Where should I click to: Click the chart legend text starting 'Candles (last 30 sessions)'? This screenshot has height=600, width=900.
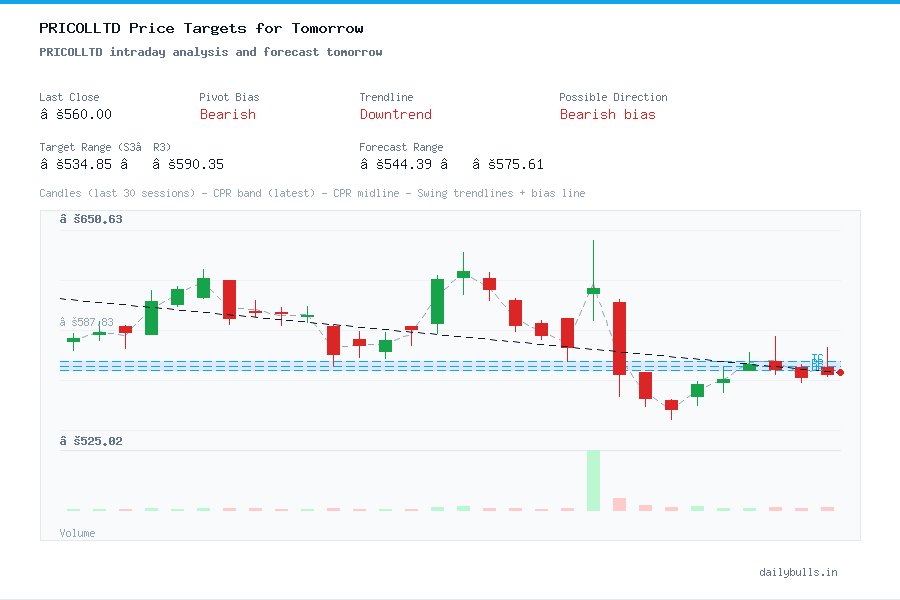tap(312, 193)
